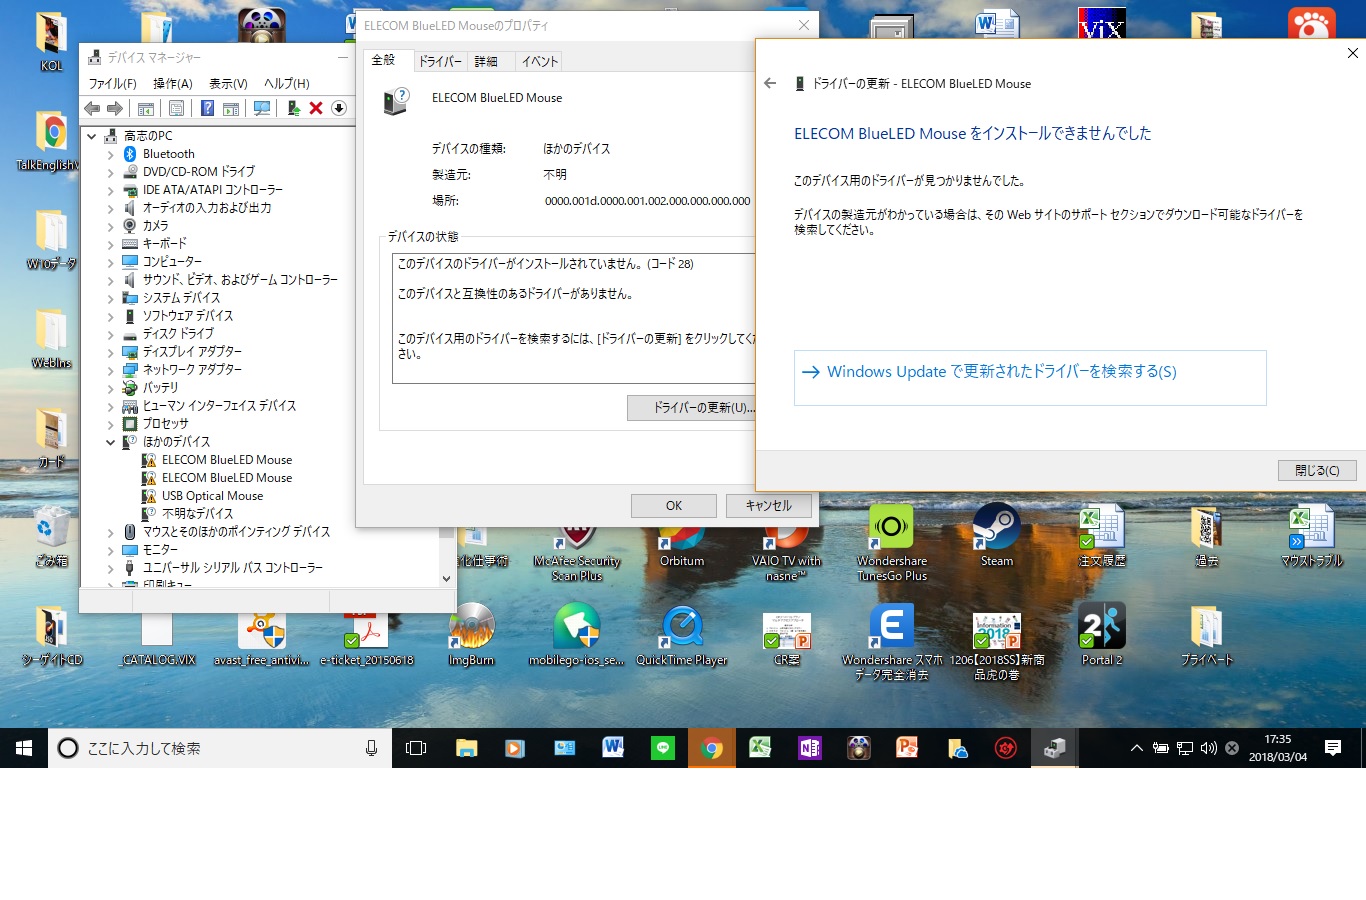Click the action pane toolbar icon after Help icon
The image size is (1366, 900).
click(x=231, y=108)
